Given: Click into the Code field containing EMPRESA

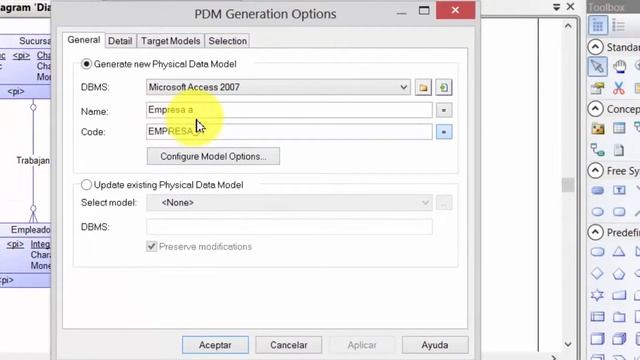Looking at the screenshot, I should click(289, 132).
